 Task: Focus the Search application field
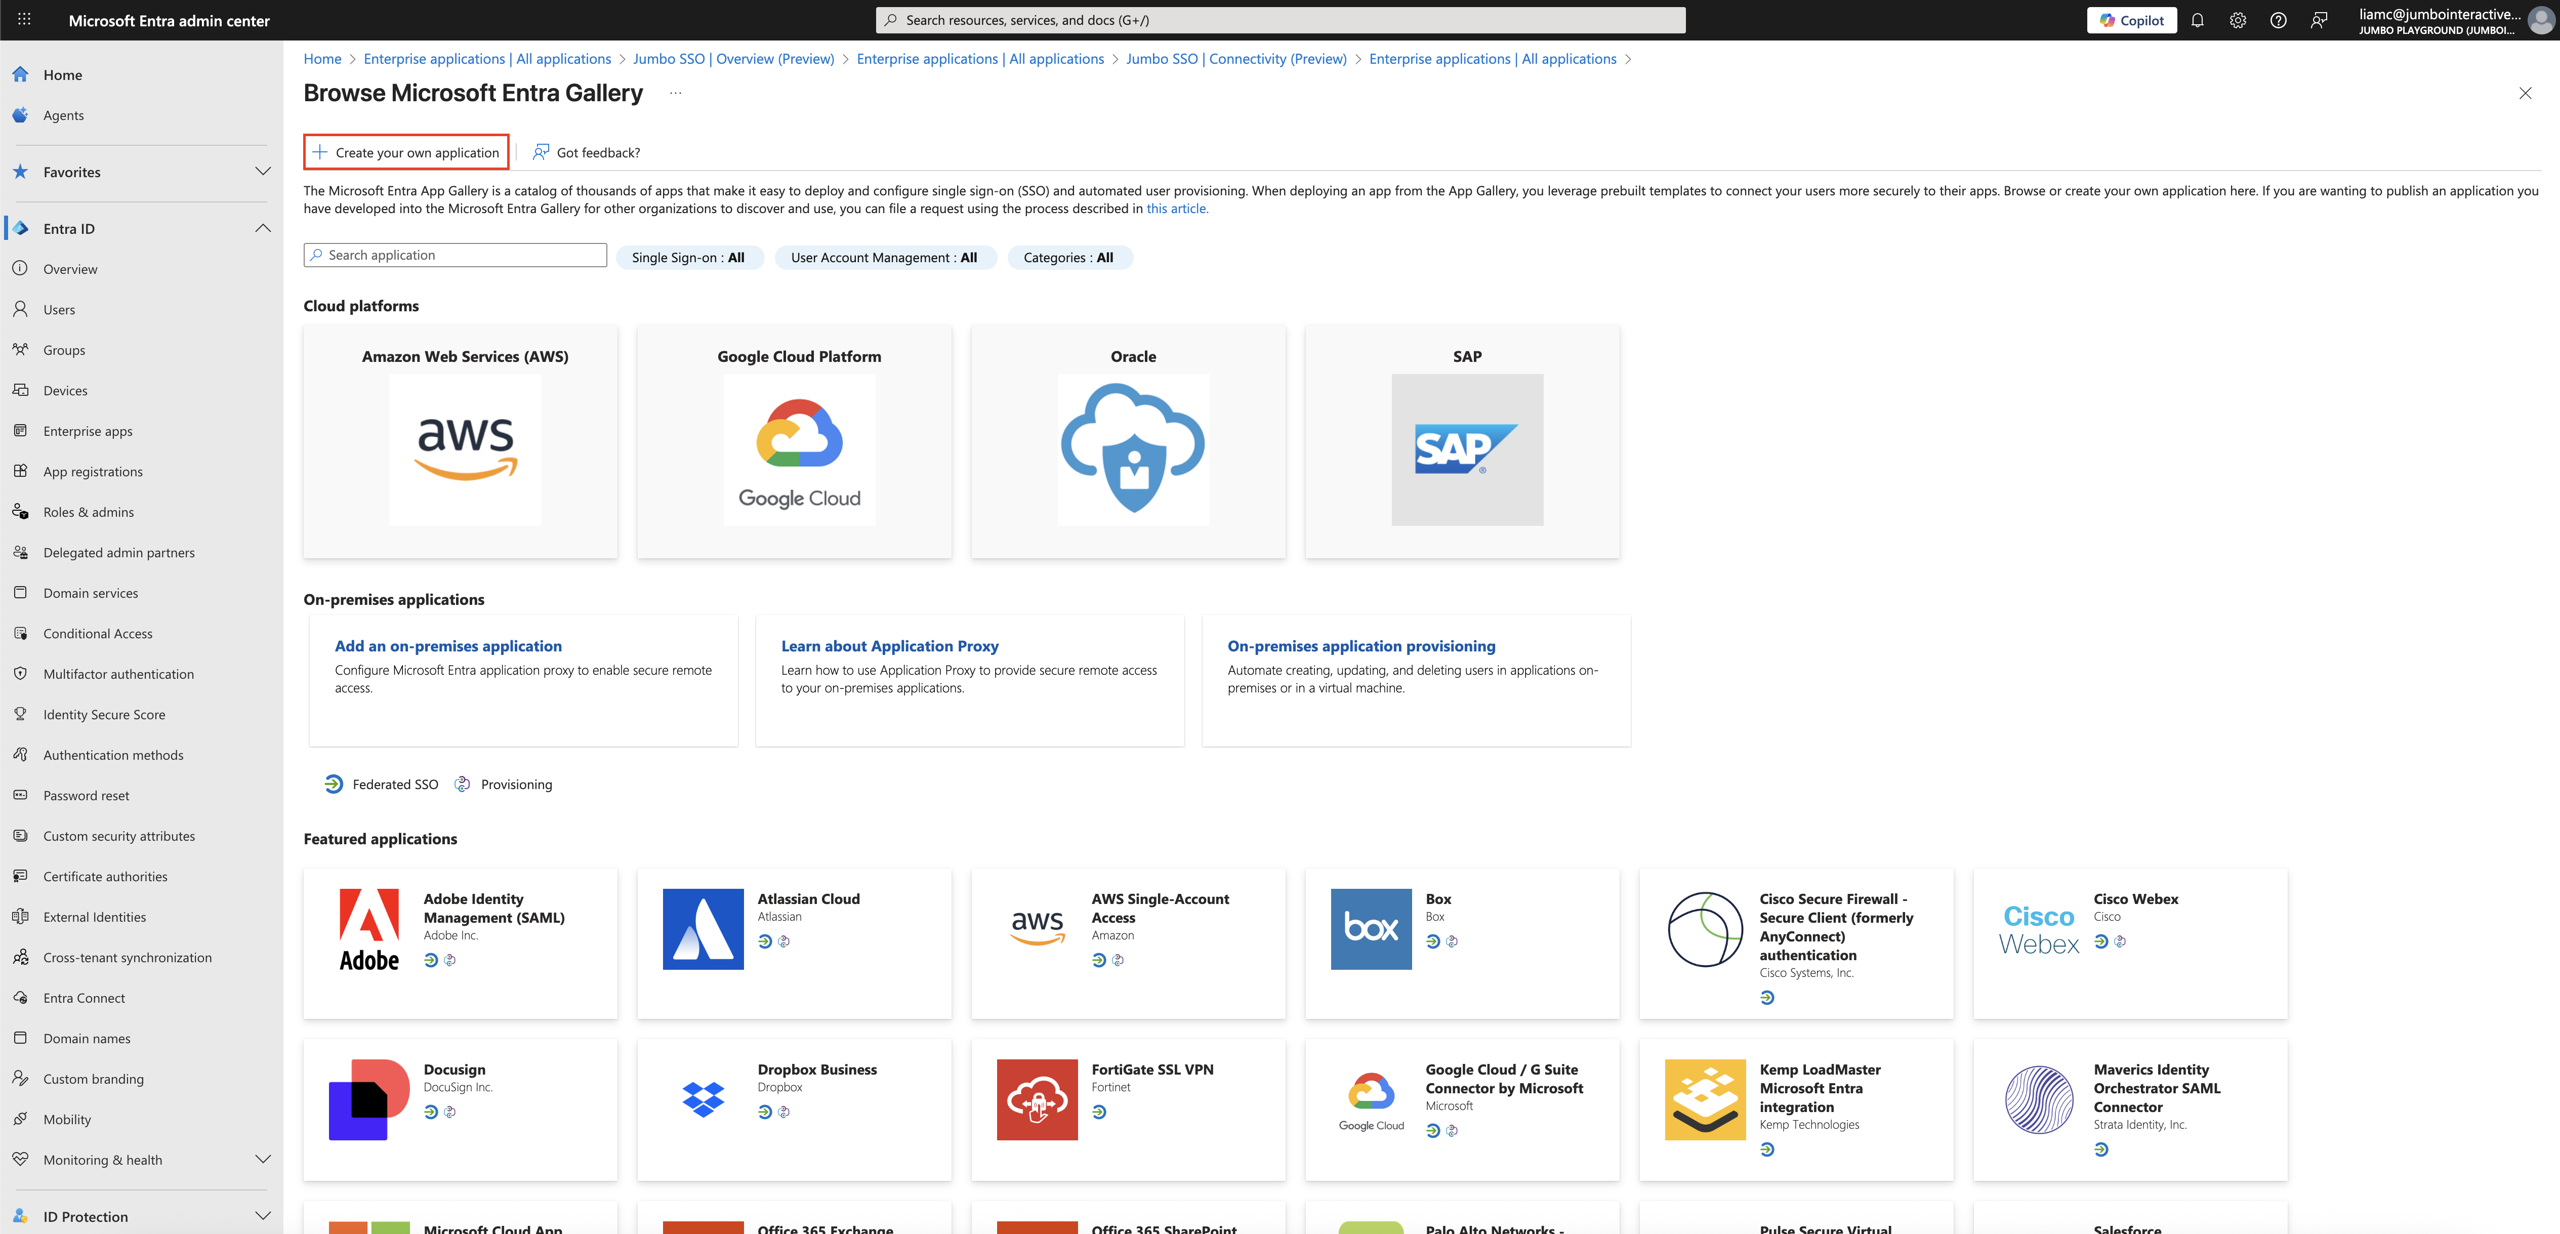pyautogui.click(x=455, y=255)
